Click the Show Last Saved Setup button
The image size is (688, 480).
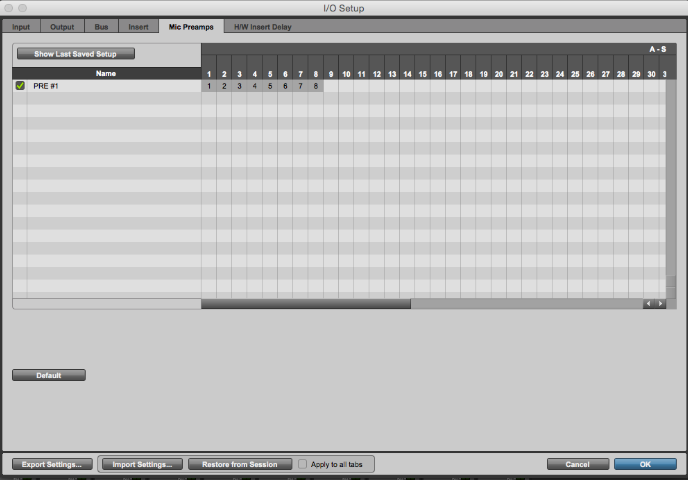(x=74, y=53)
